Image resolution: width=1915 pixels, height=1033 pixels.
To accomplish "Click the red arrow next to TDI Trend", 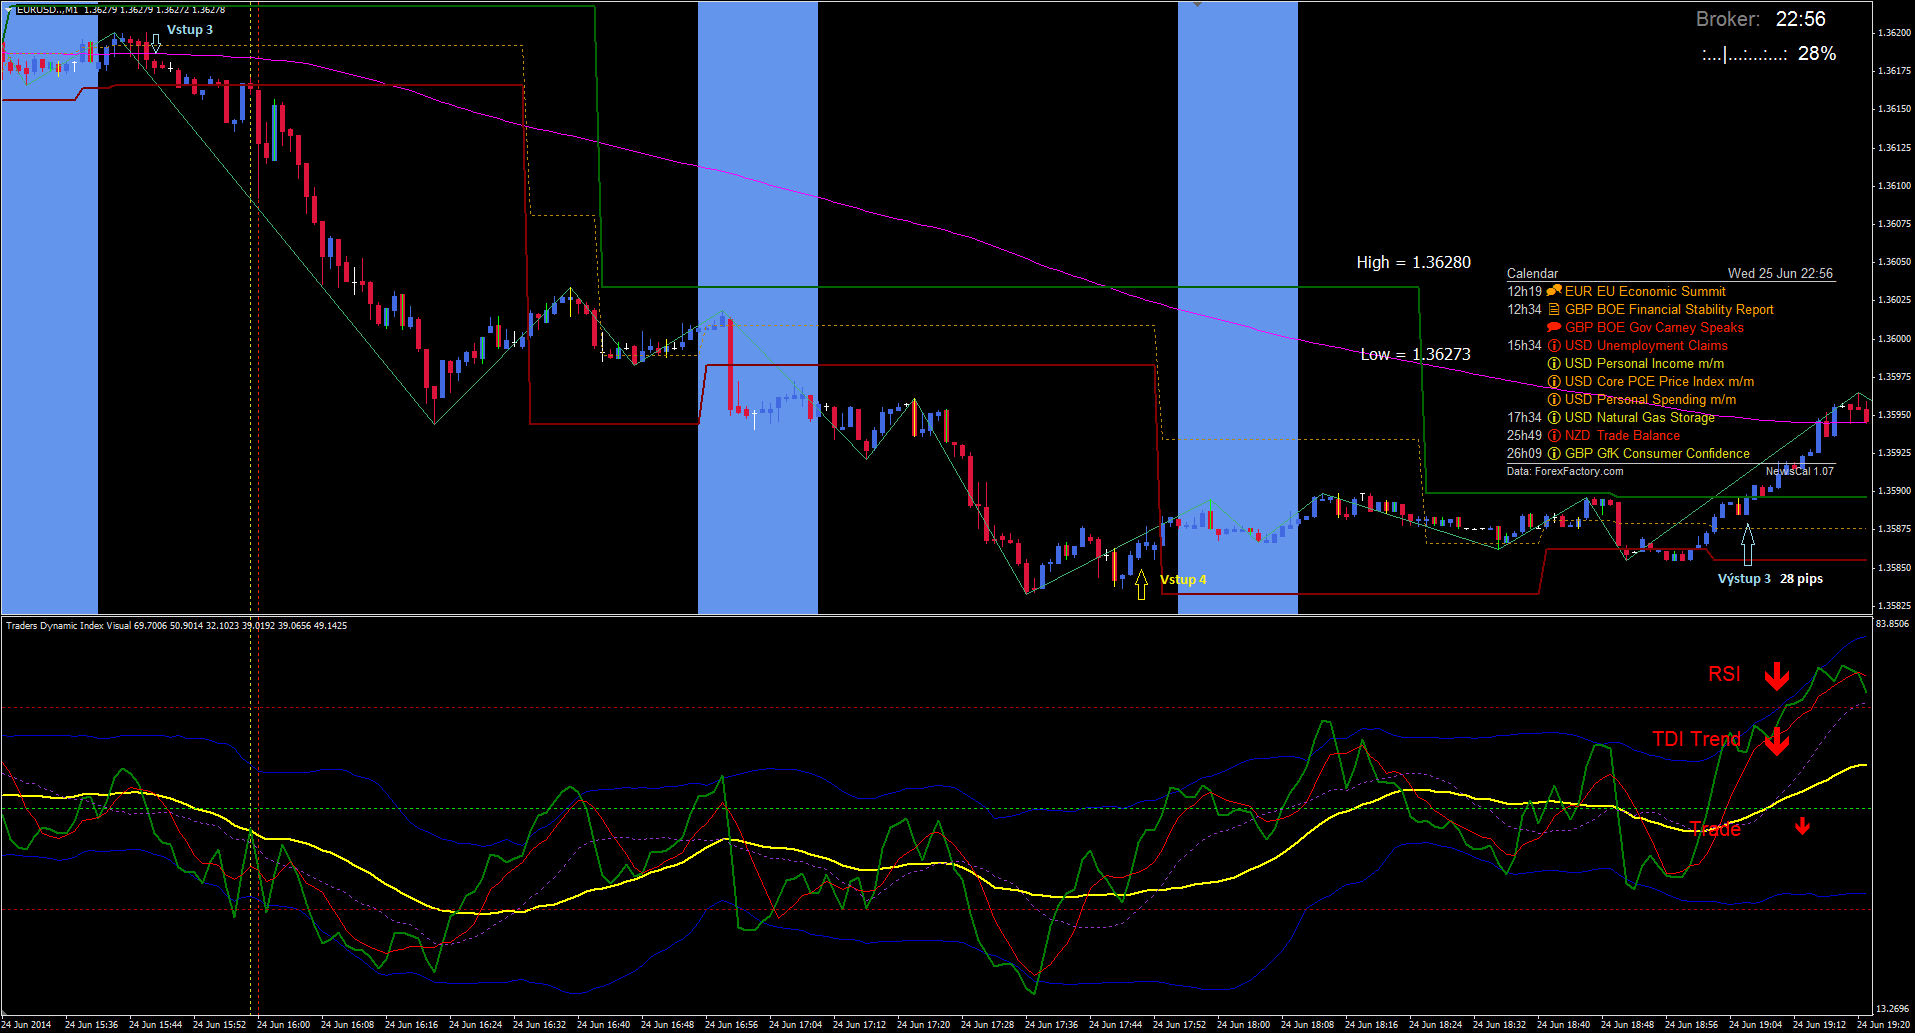I will pyautogui.click(x=1776, y=741).
